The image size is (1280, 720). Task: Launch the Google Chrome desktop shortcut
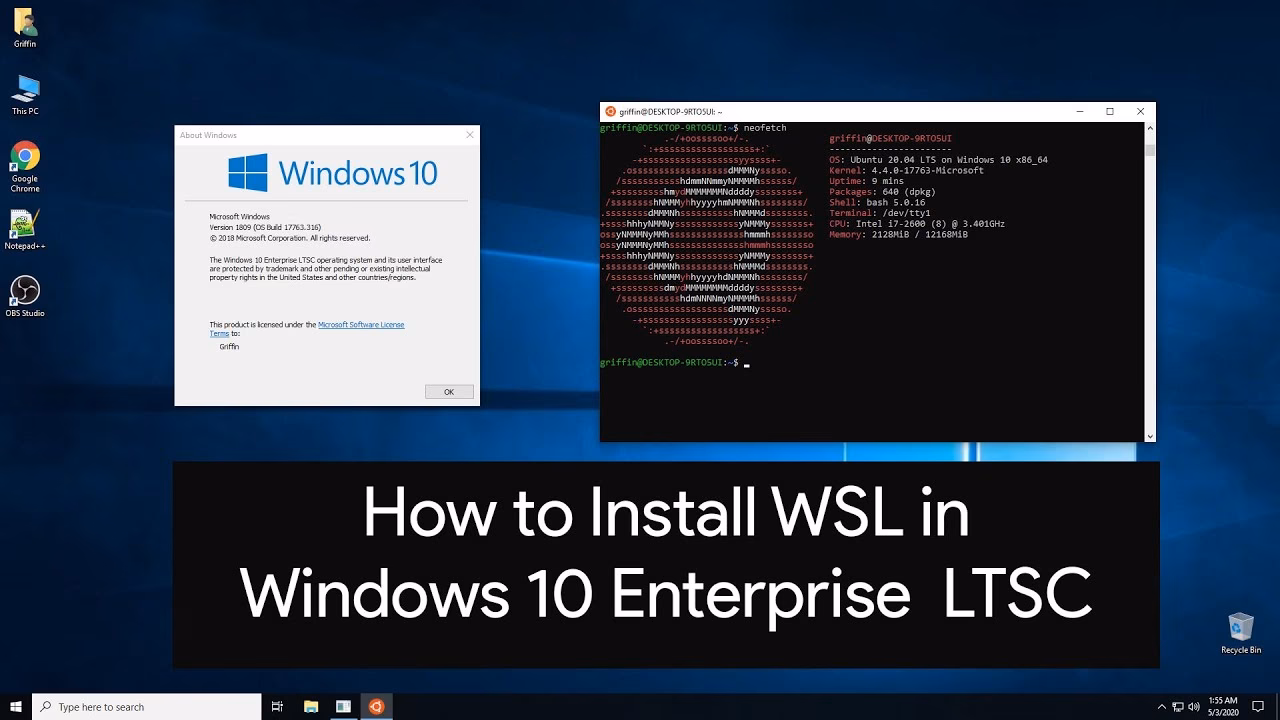tap(25, 167)
